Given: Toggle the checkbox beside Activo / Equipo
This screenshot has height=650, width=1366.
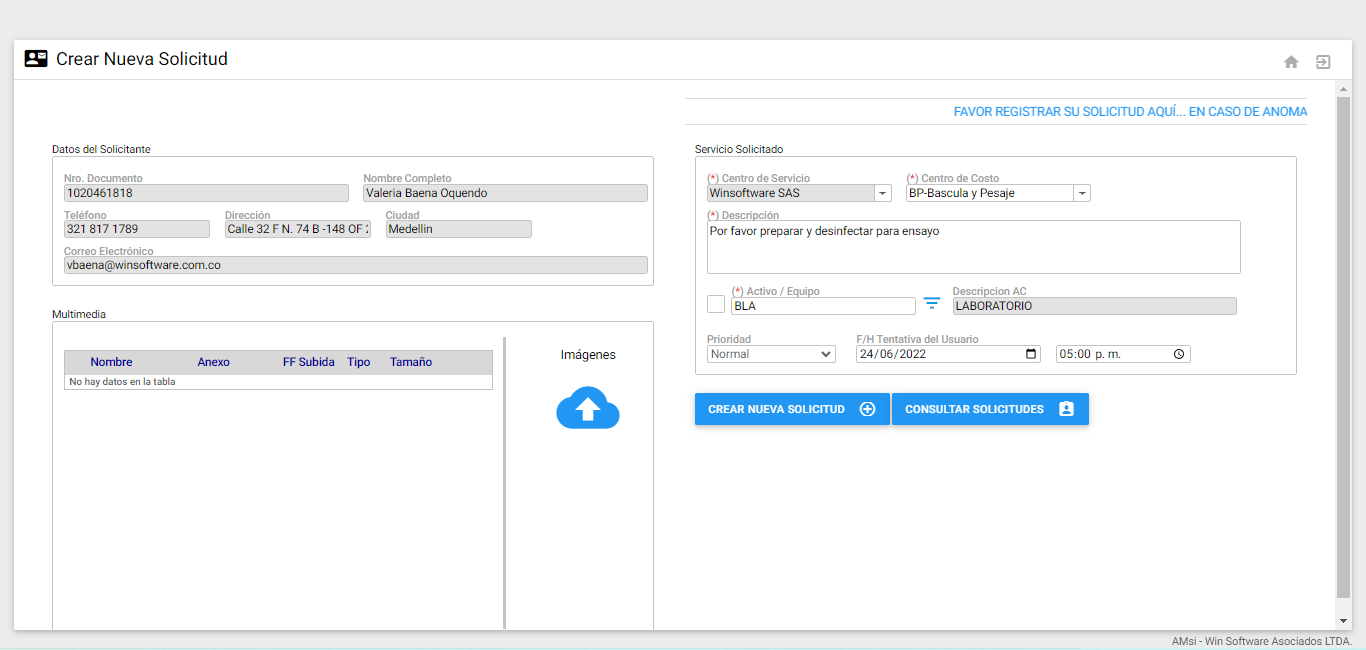Looking at the screenshot, I should [x=716, y=304].
